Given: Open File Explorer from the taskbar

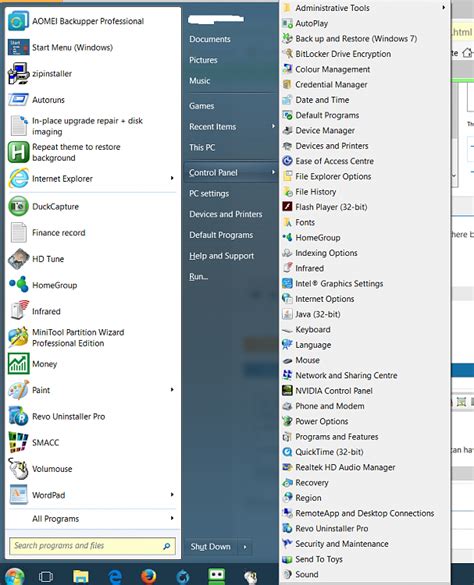Looking at the screenshot, I should click(80, 577).
